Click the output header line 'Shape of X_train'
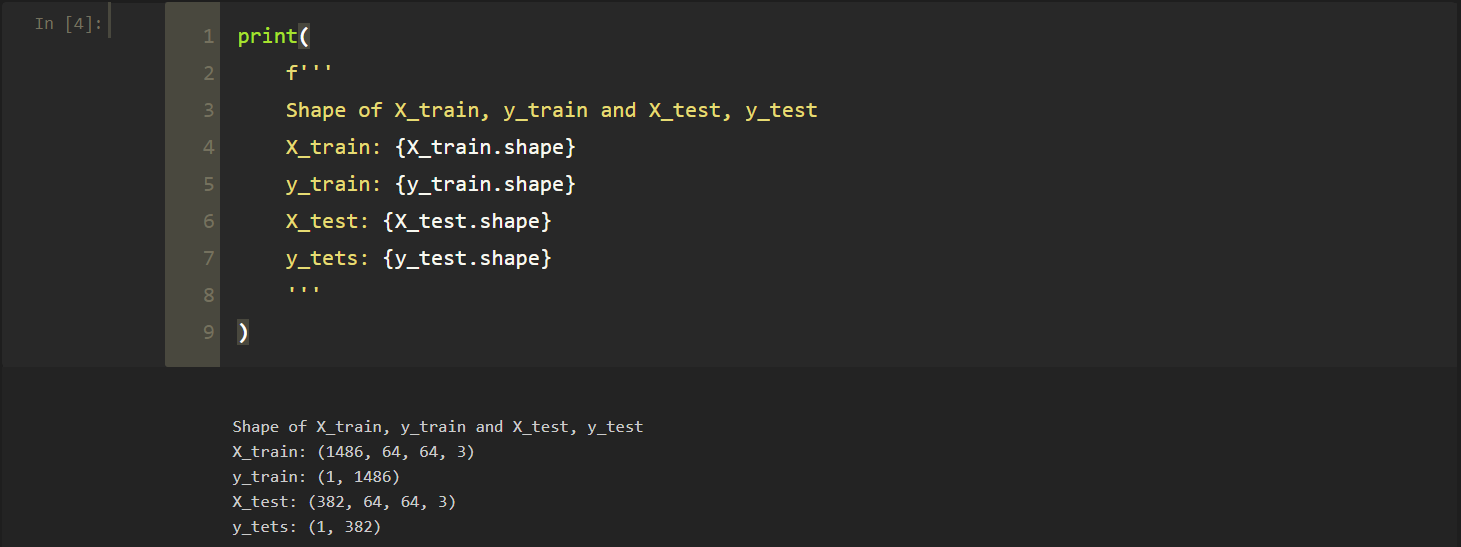 click(x=437, y=427)
